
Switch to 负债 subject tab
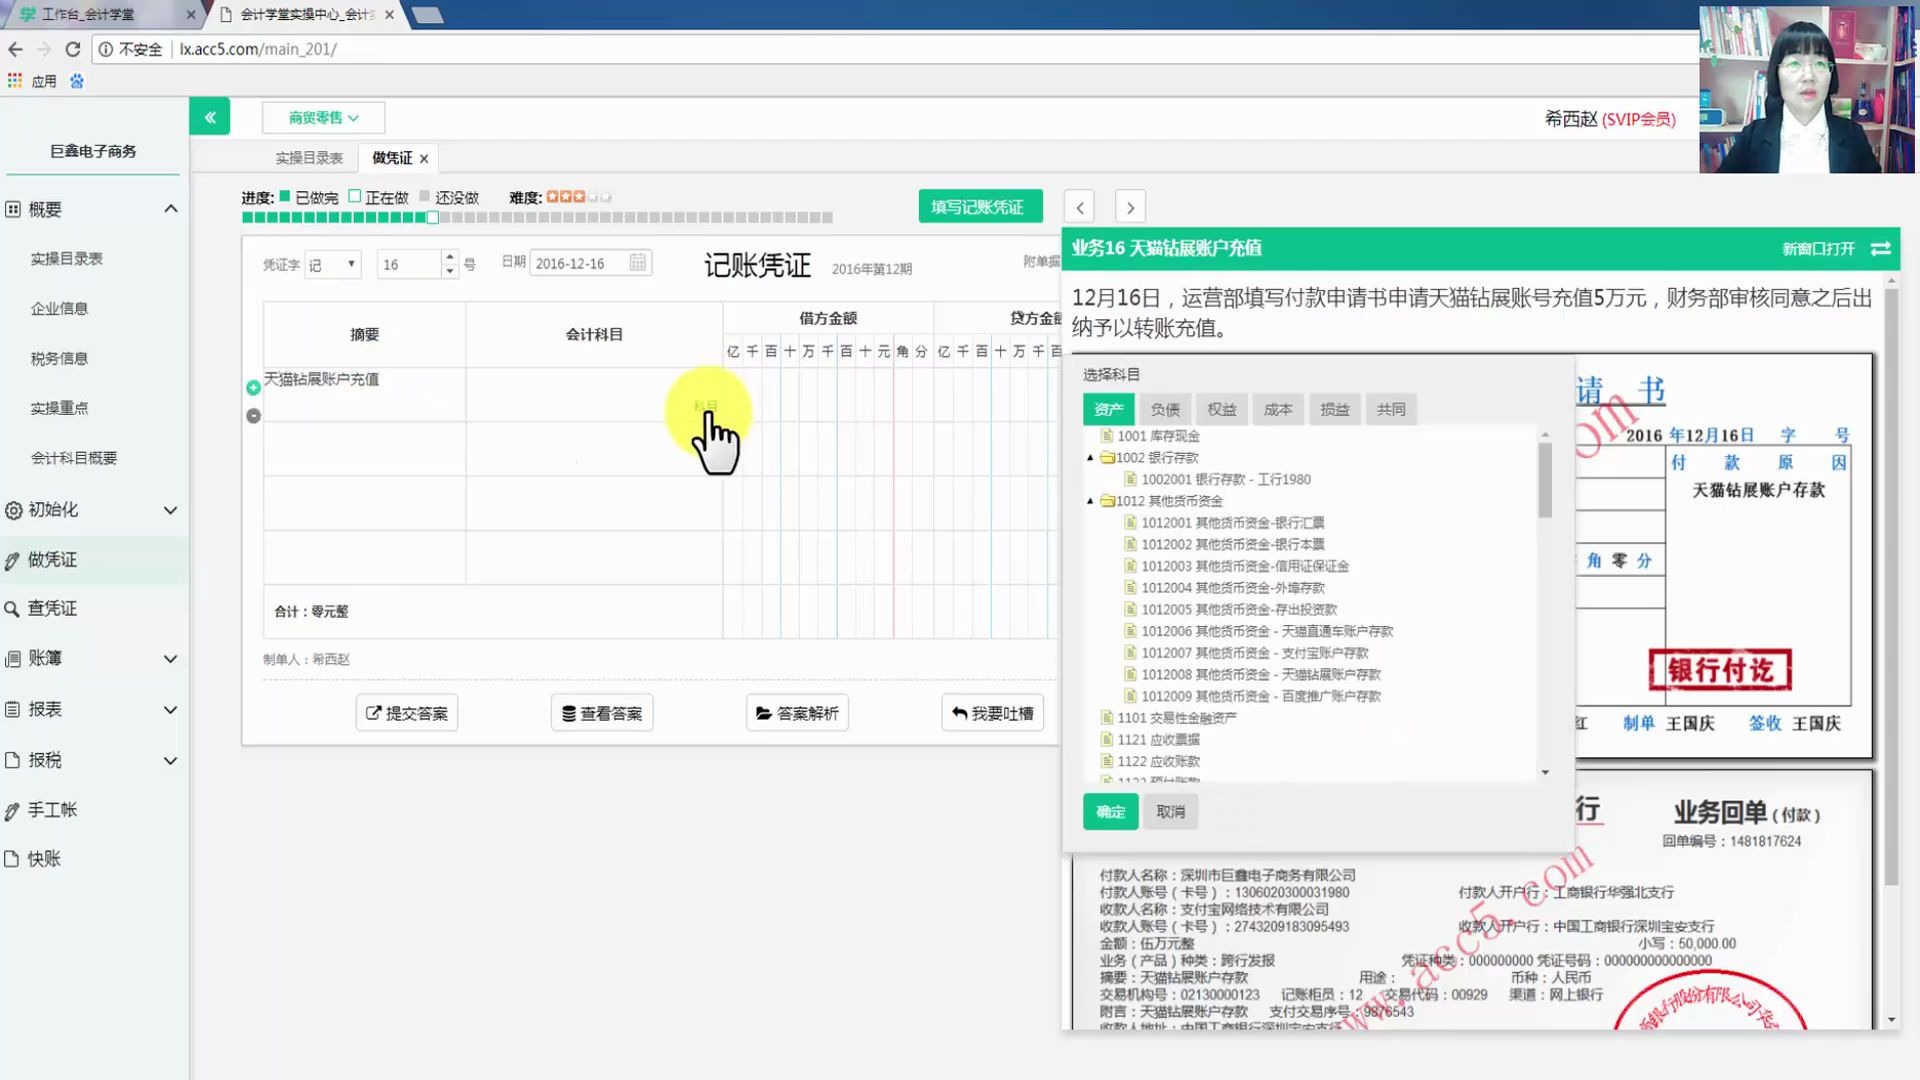pyautogui.click(x=1165, y=409)
